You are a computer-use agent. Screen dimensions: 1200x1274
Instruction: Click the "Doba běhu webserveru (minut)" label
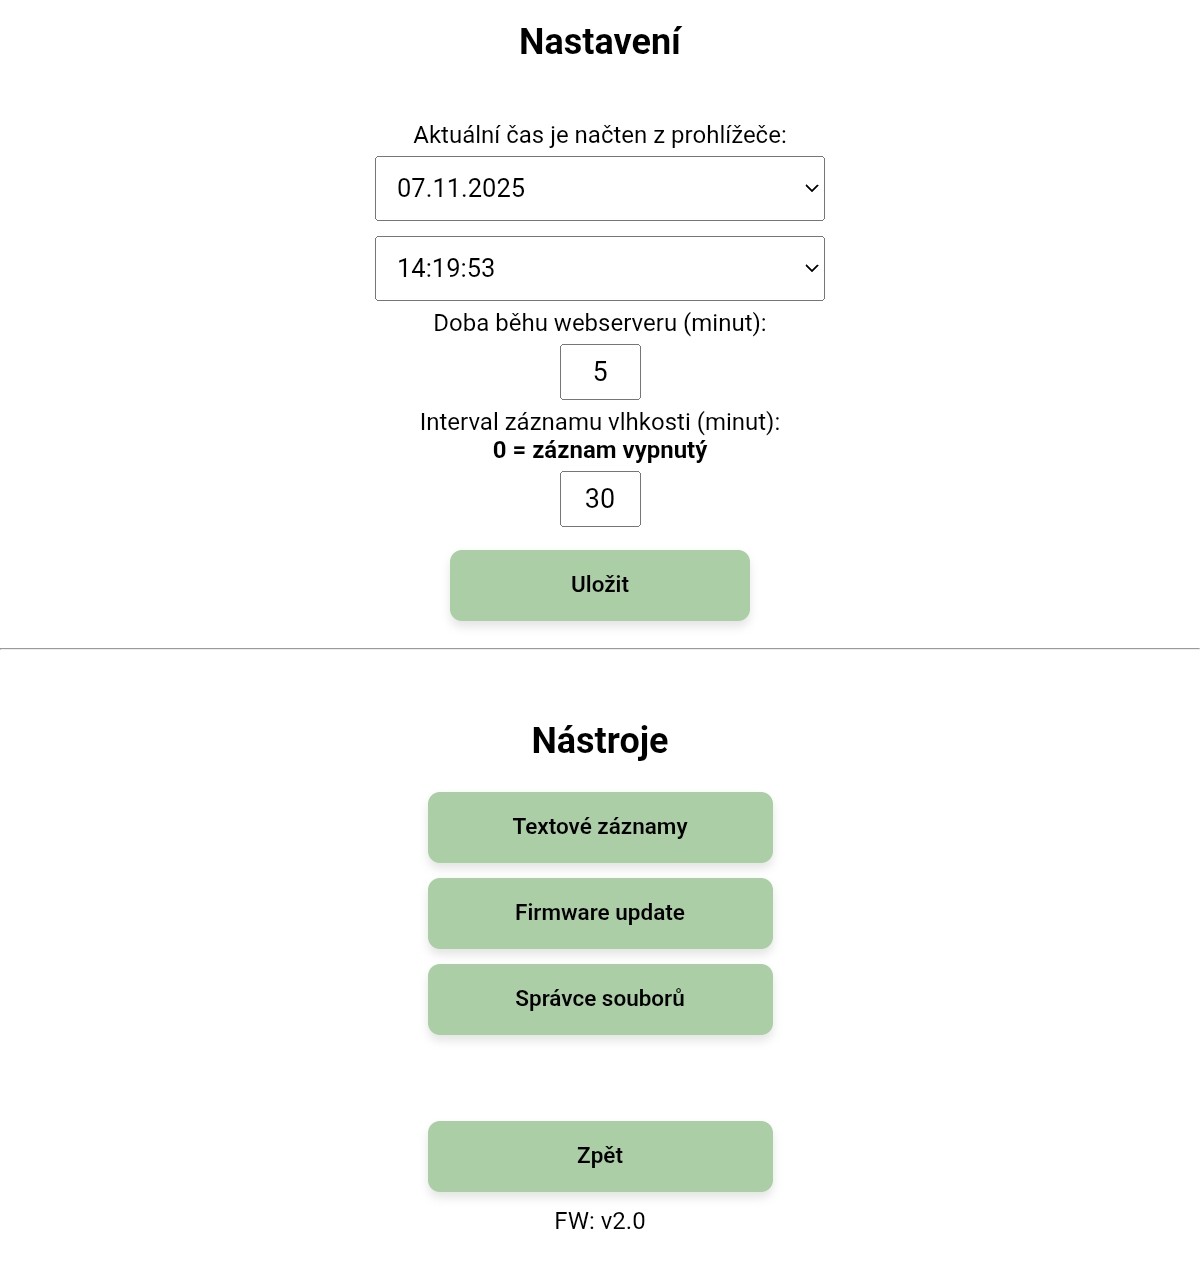600,323
